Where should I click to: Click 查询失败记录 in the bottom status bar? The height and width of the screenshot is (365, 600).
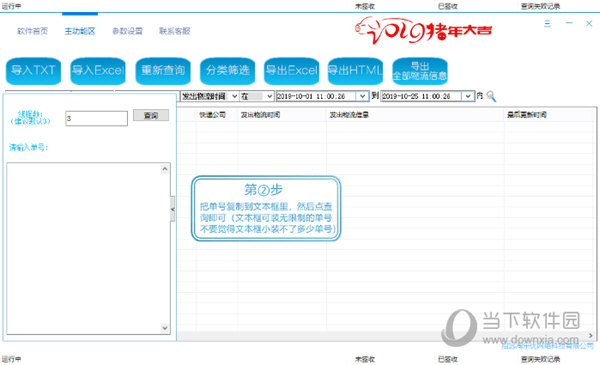tap(540, 359)
